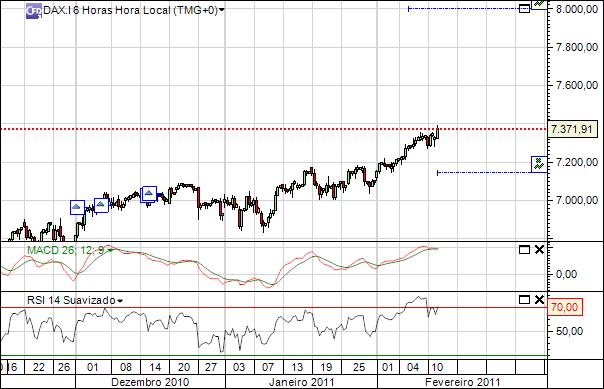Viewport: 604px width, 389px height.
Task: Click the Dezembro 2010 month label
Action: pos(150,382)
